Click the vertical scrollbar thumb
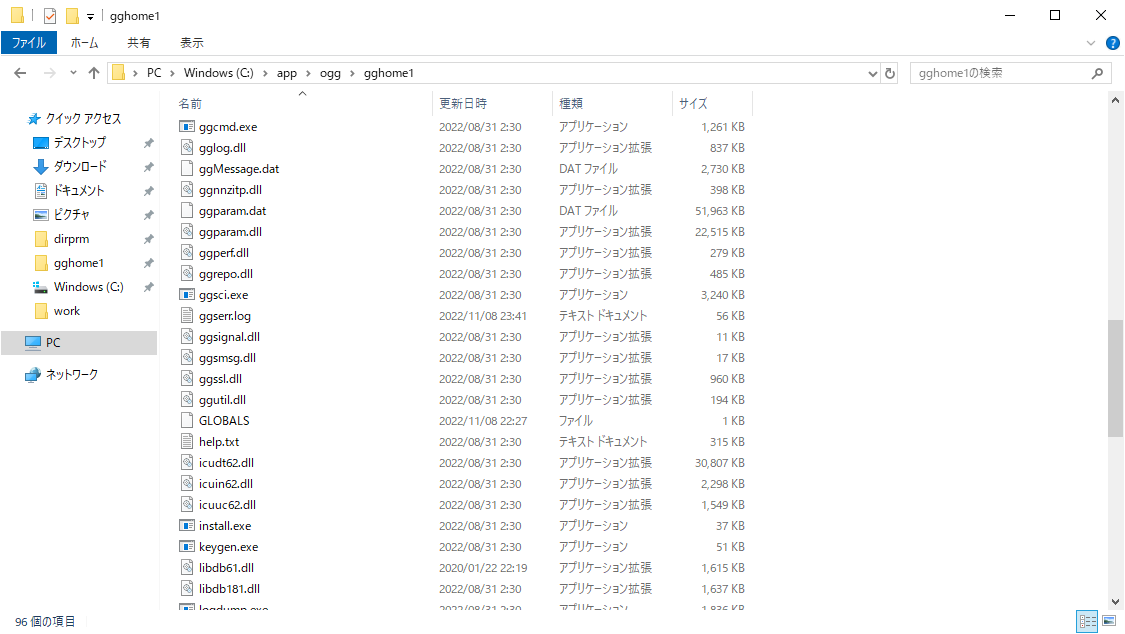 [x=1115, y=378]
